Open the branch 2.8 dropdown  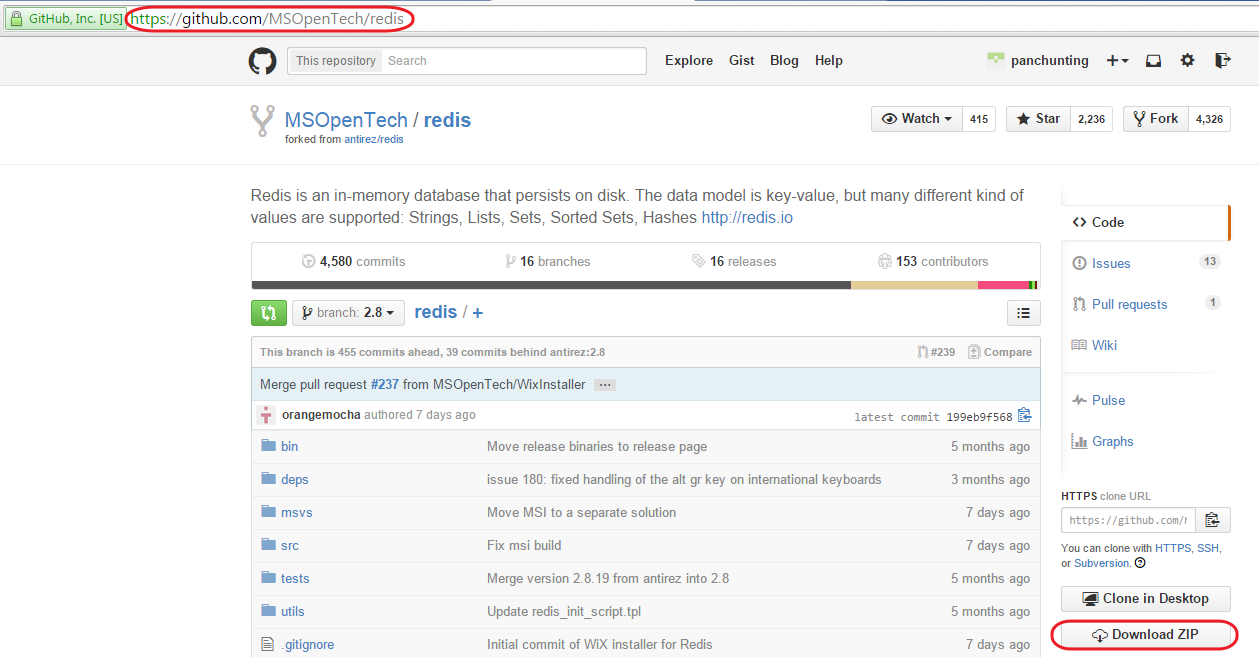coord(348,313)
